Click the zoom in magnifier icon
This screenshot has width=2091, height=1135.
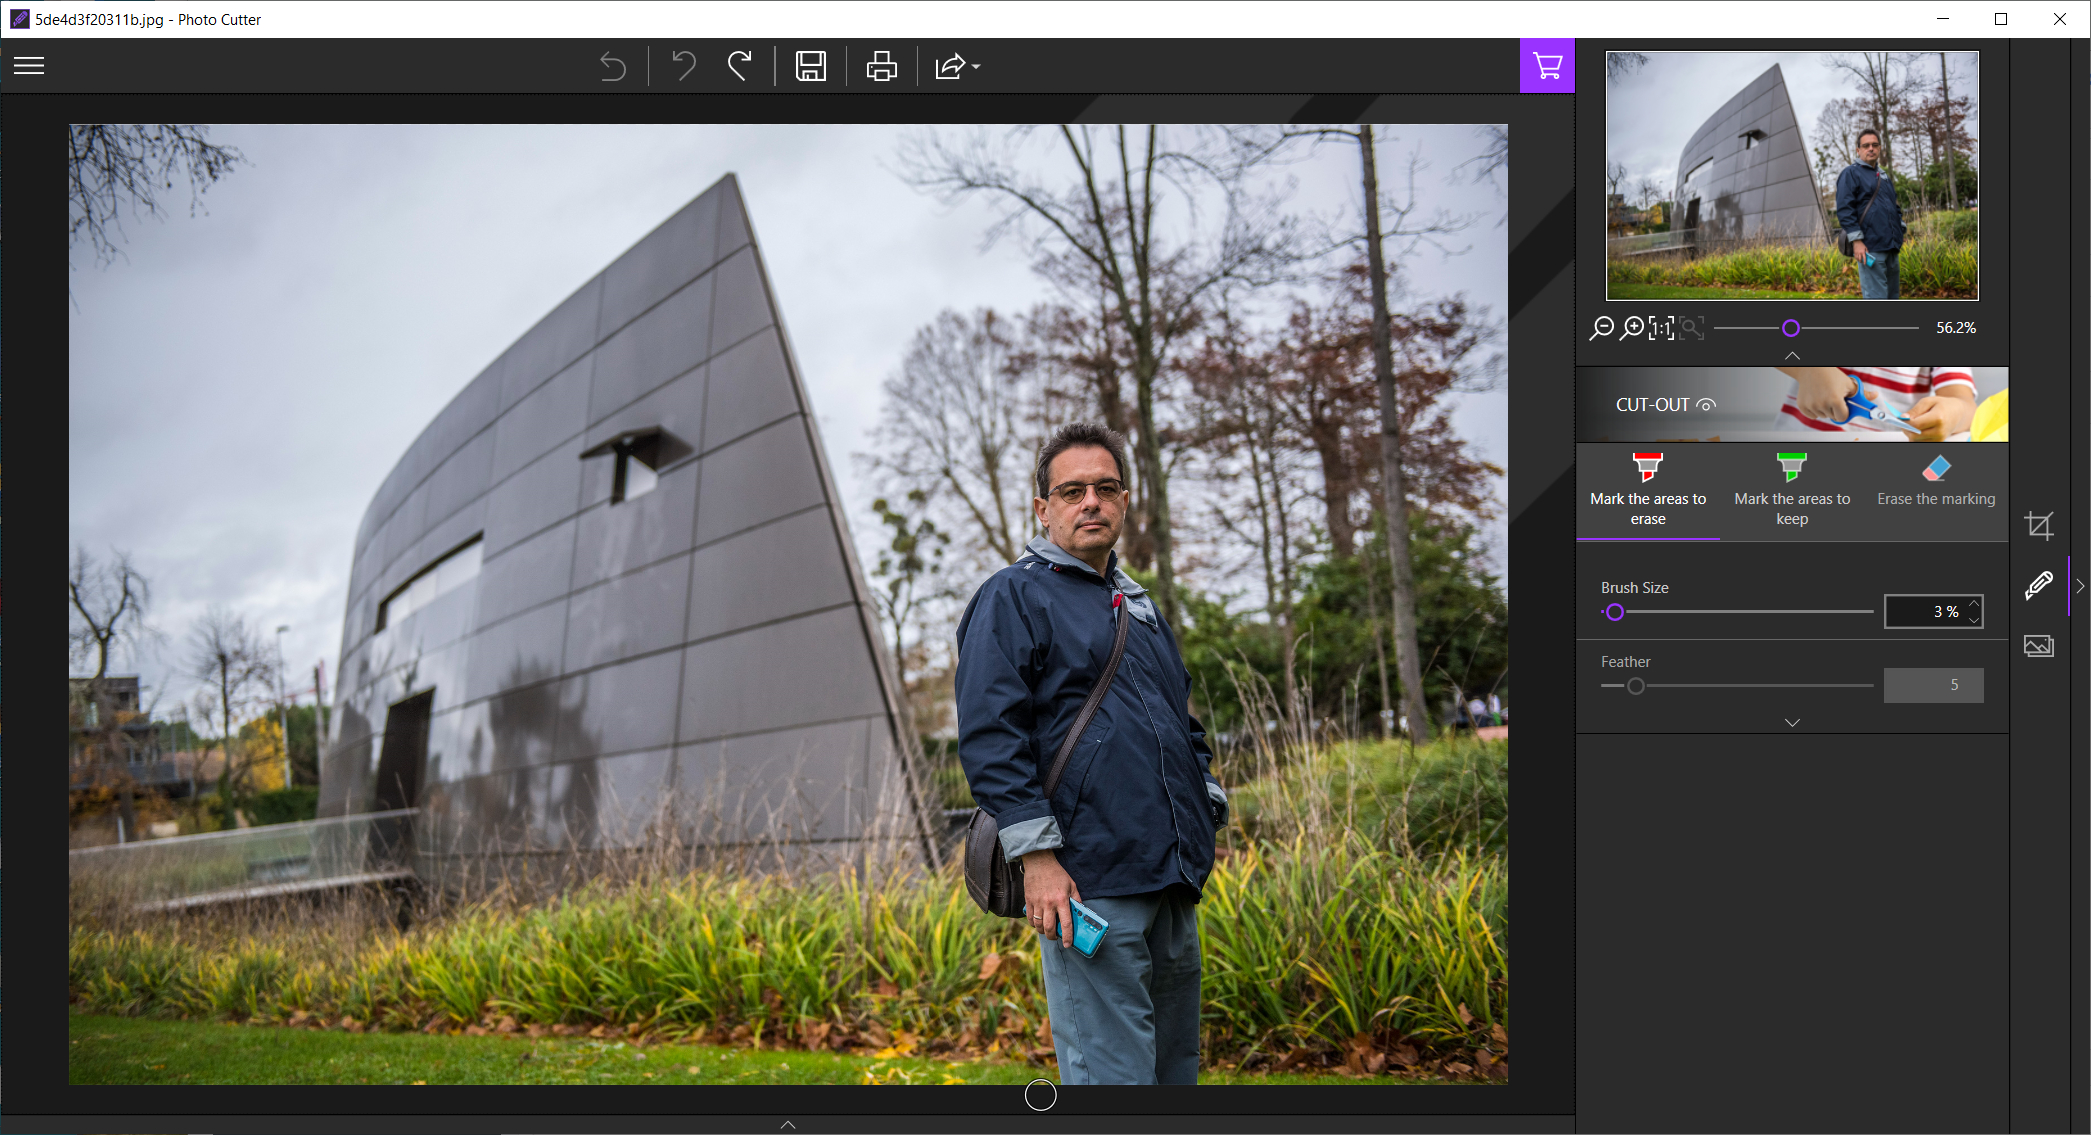tap(1631, 328)
